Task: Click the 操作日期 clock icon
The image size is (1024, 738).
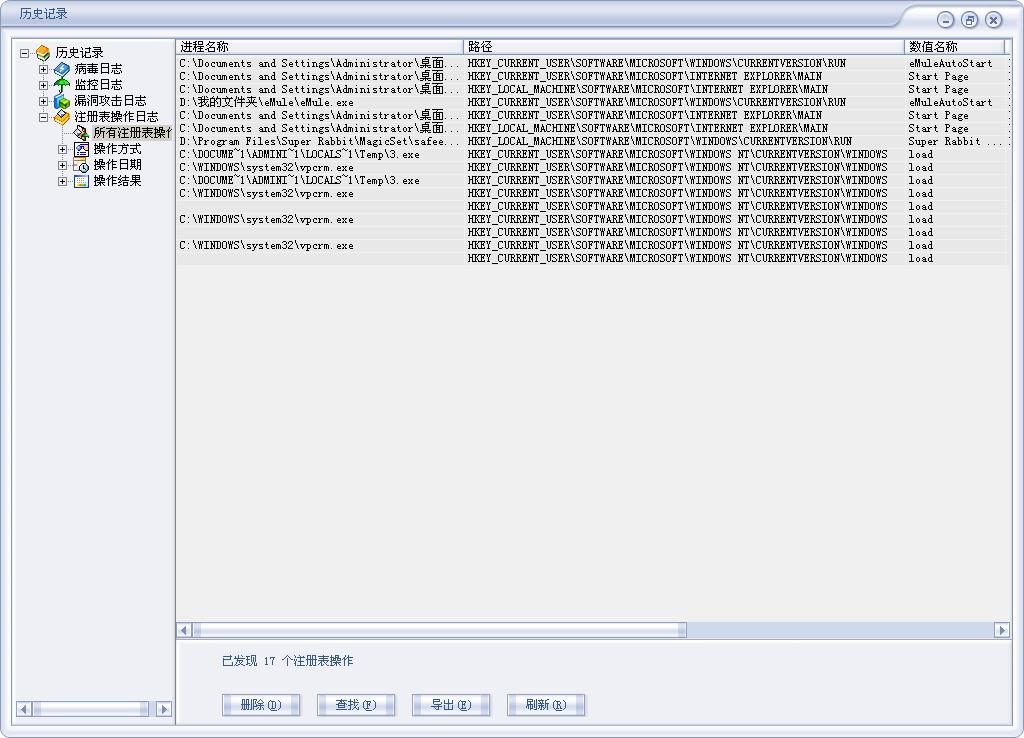Action: (81, 165)
